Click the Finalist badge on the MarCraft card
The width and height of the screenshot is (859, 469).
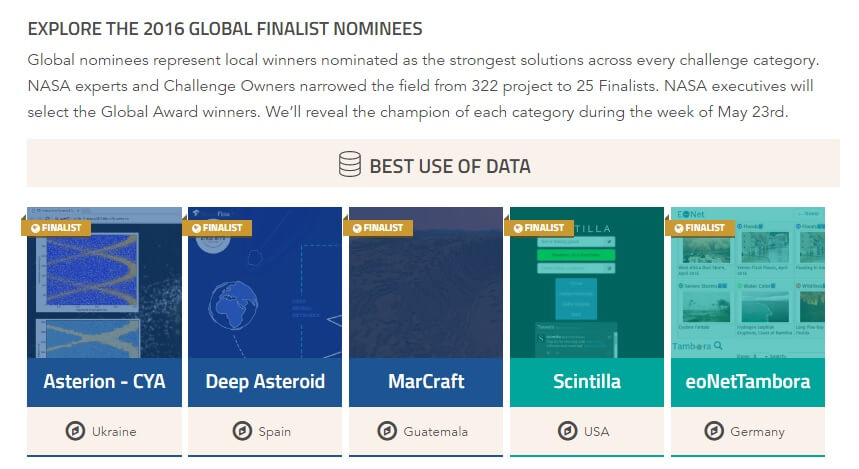click(x=378, y=227)
